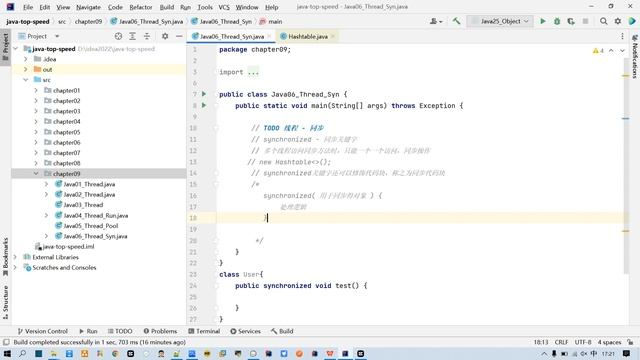The image size is (640, 360).
Task: Expand External Libraries node
Action: pyautogui.click(x=16, y=257)
